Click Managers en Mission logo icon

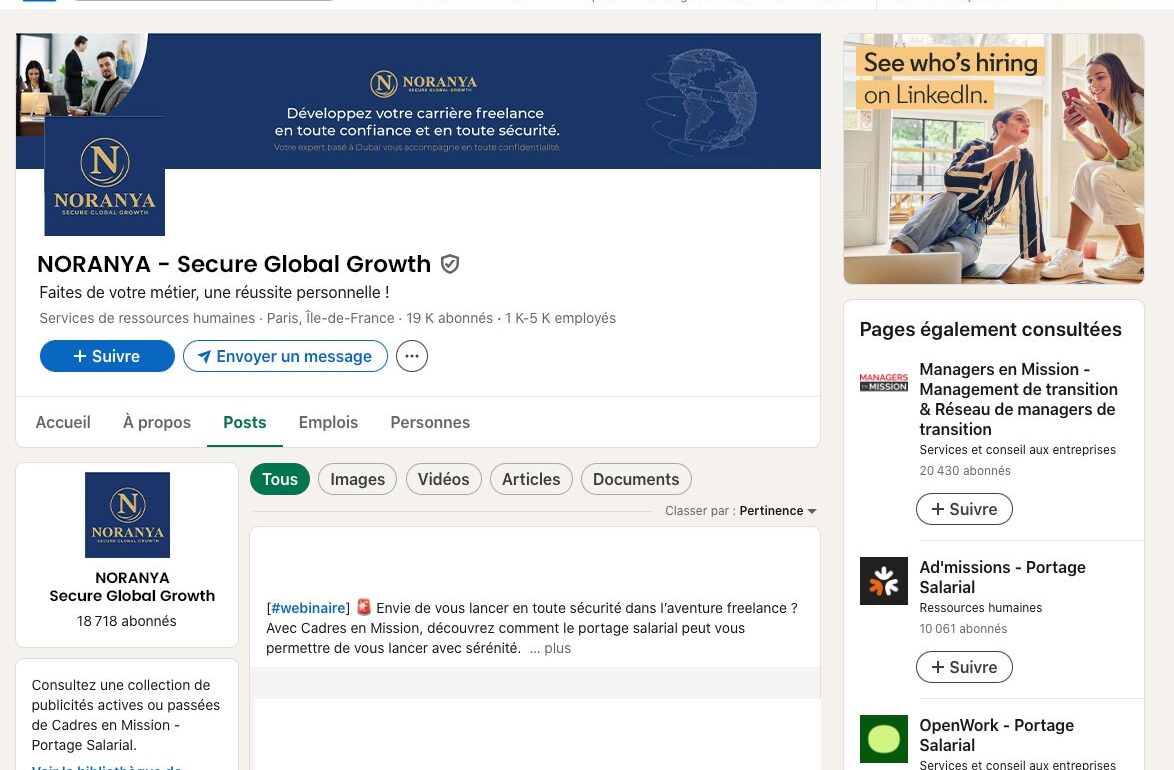883,382
